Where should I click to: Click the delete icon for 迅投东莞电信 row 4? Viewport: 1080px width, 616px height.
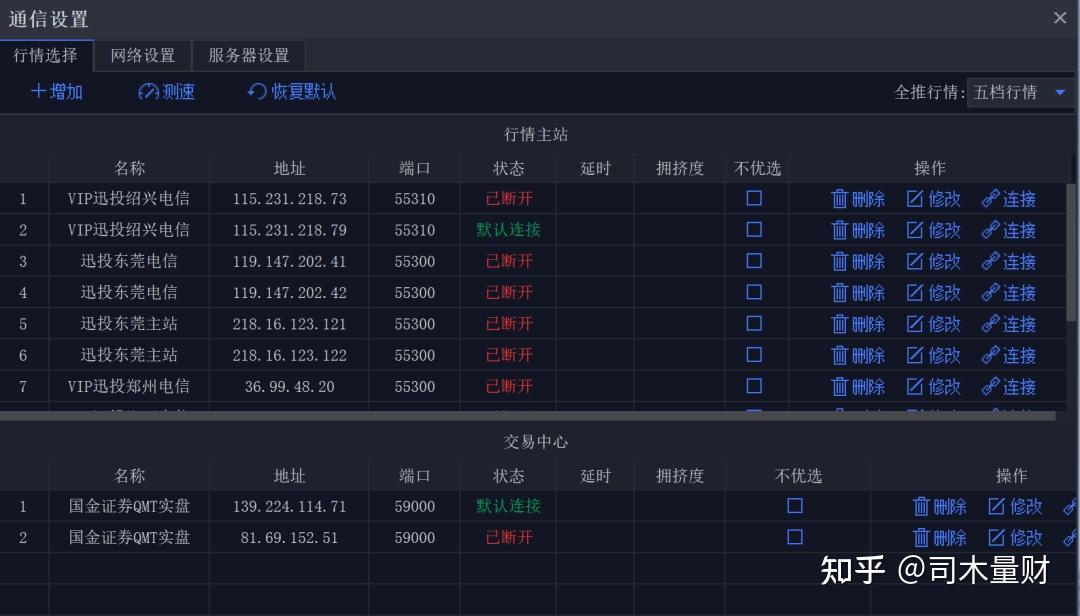pyautogui.click(x=840, y=292)
